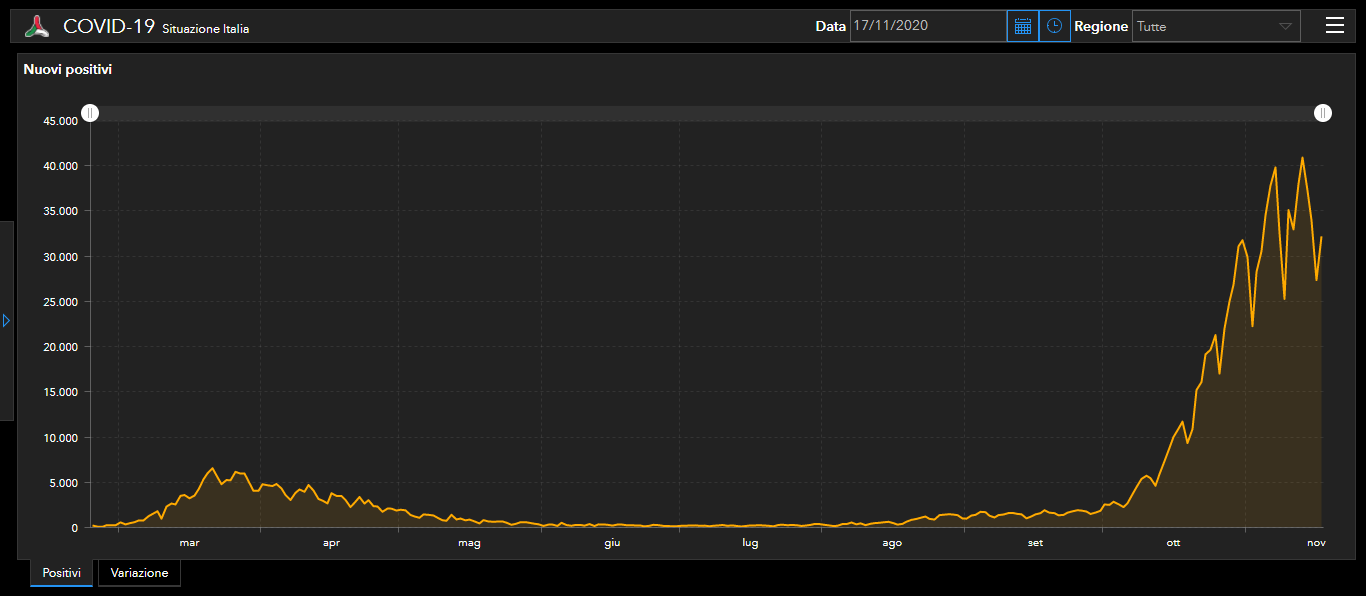Open the calendar date picker icon
Viewport: 1366px width, 596px height.
click(1022, 26)
